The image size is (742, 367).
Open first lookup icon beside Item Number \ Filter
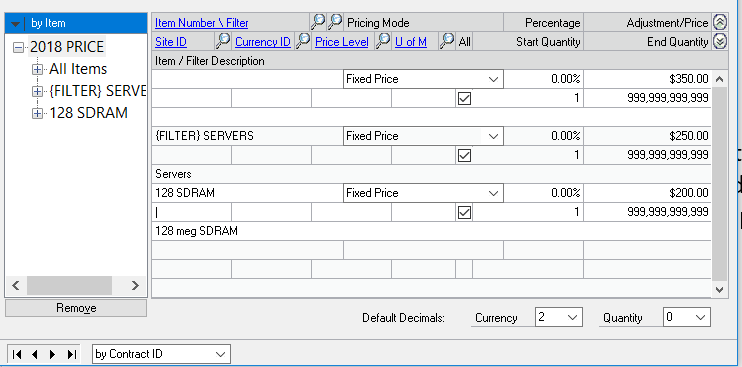coord(318,22)
